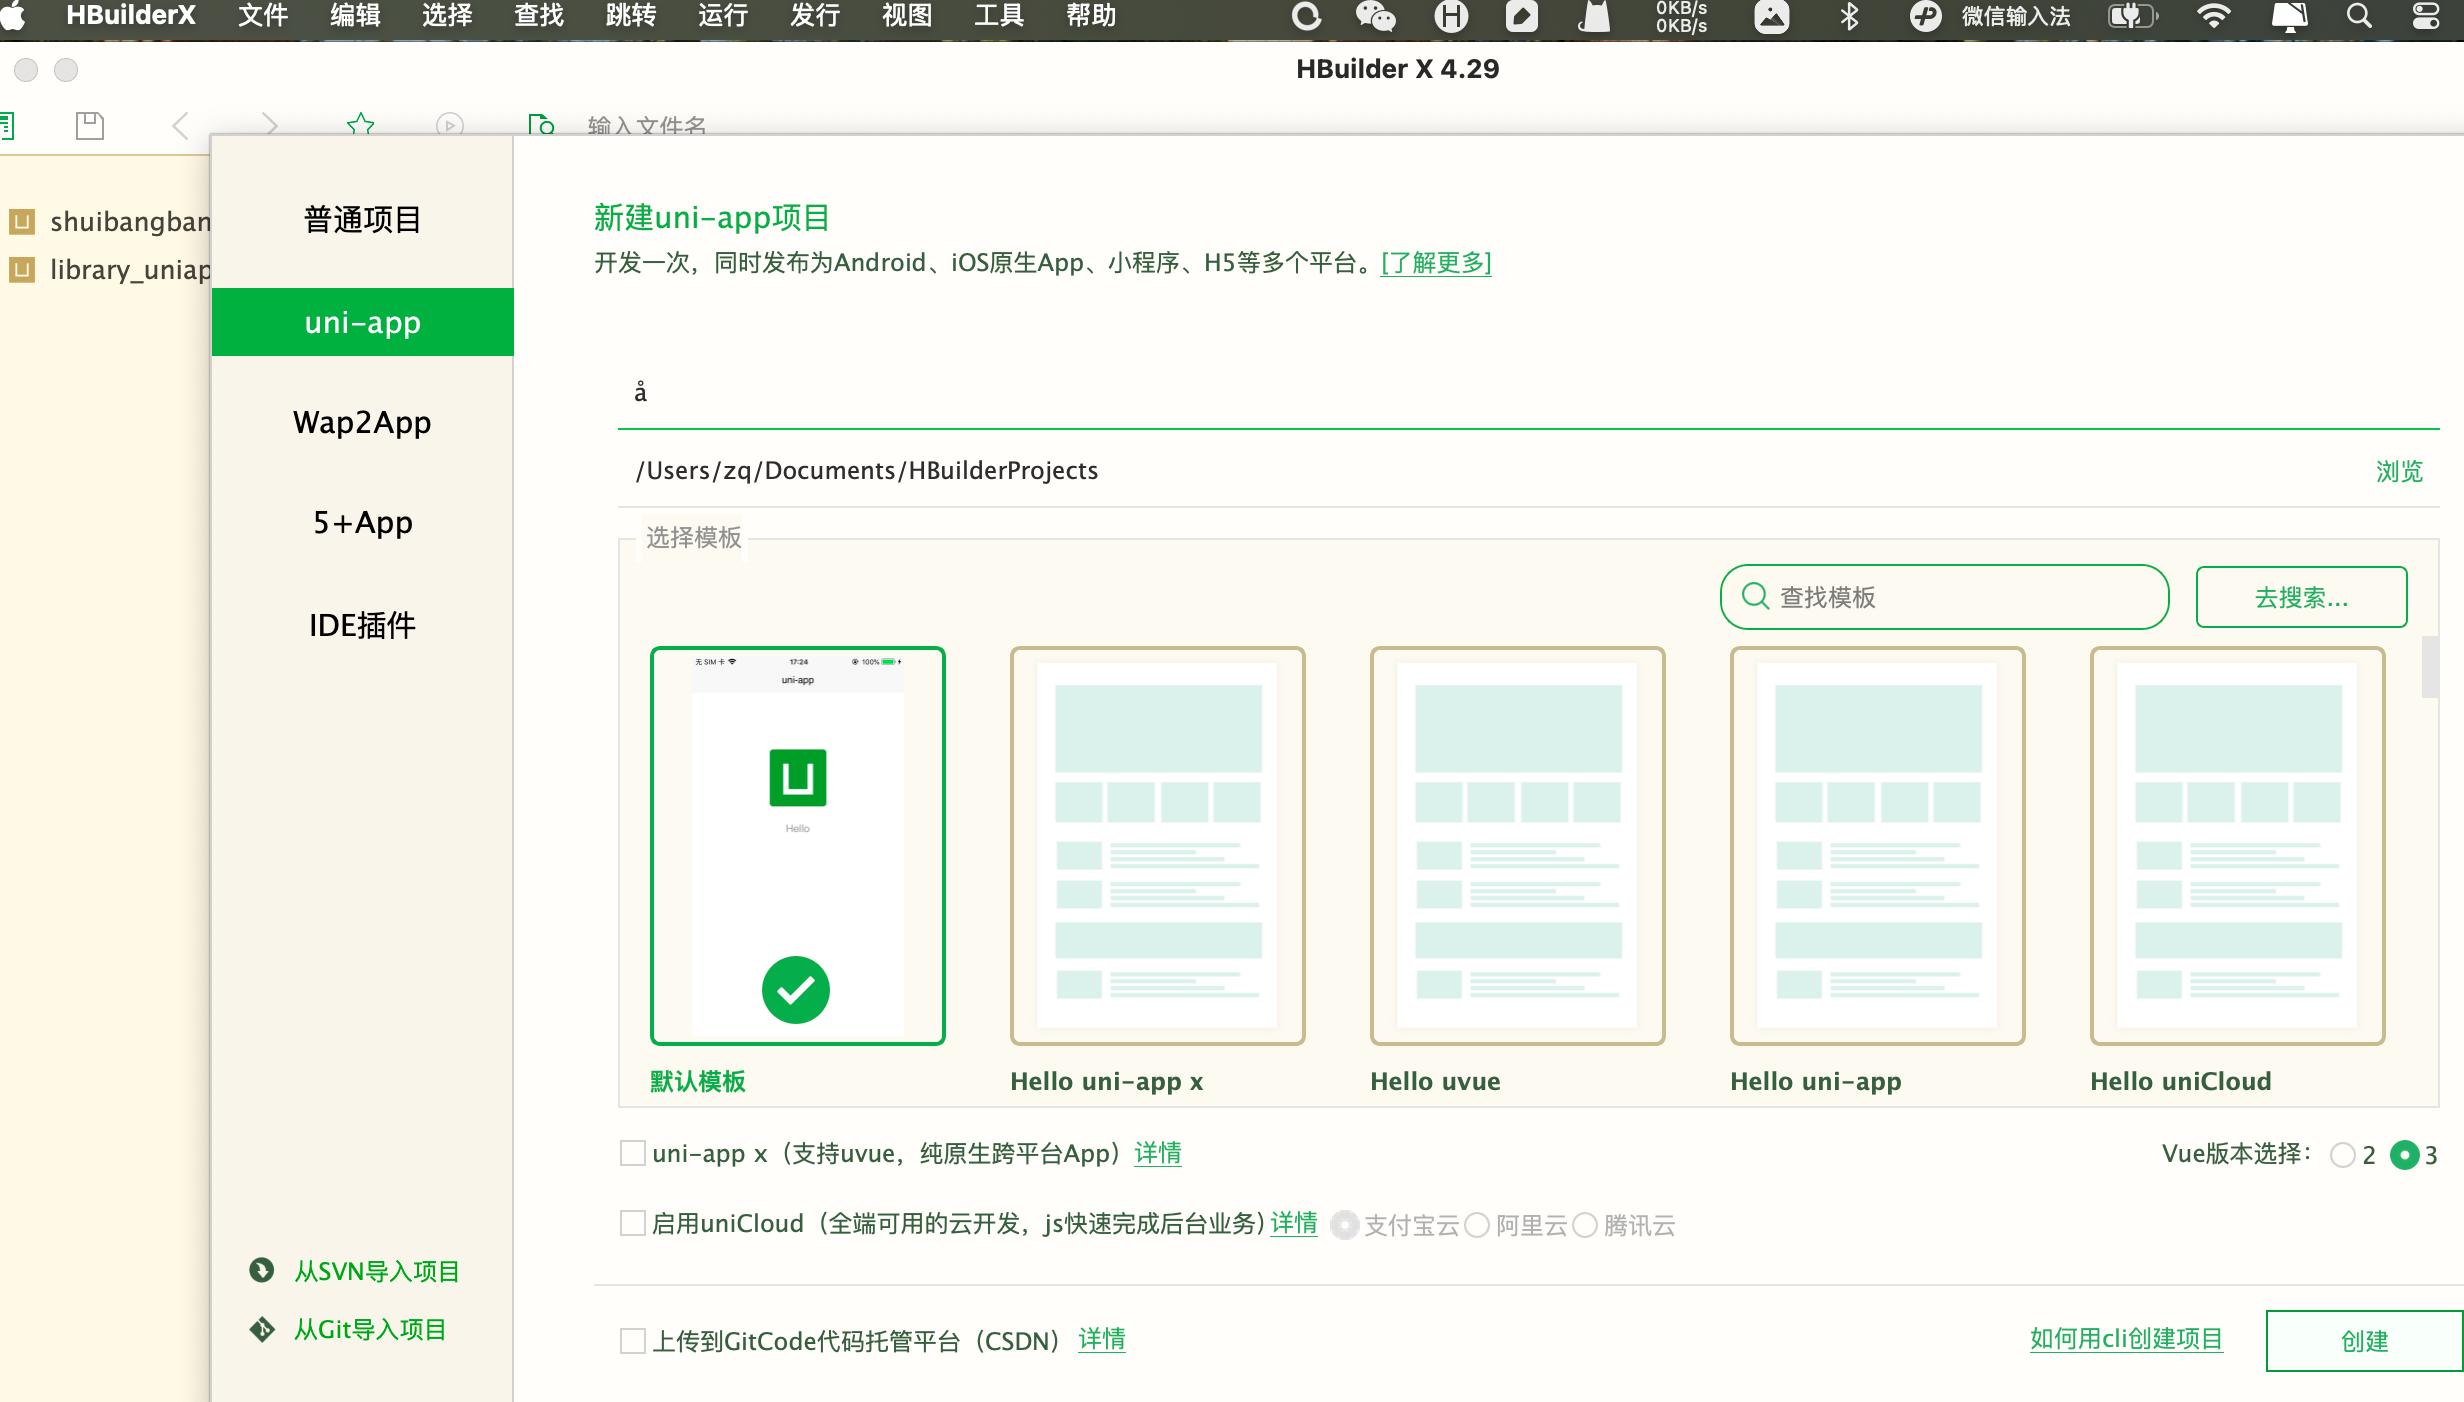
Task: Click the Spotlight search menu bar icon
Action: (x=2359, y=16)
